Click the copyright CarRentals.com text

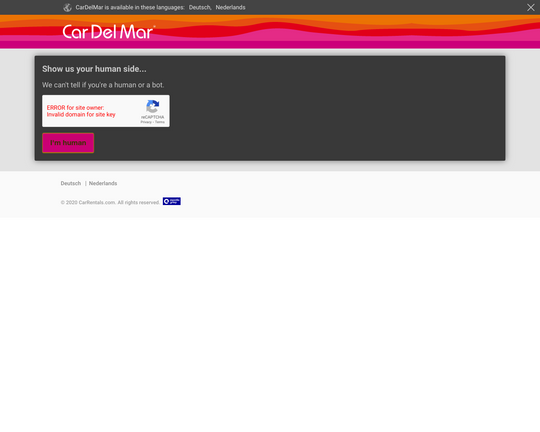click(110, 202)
